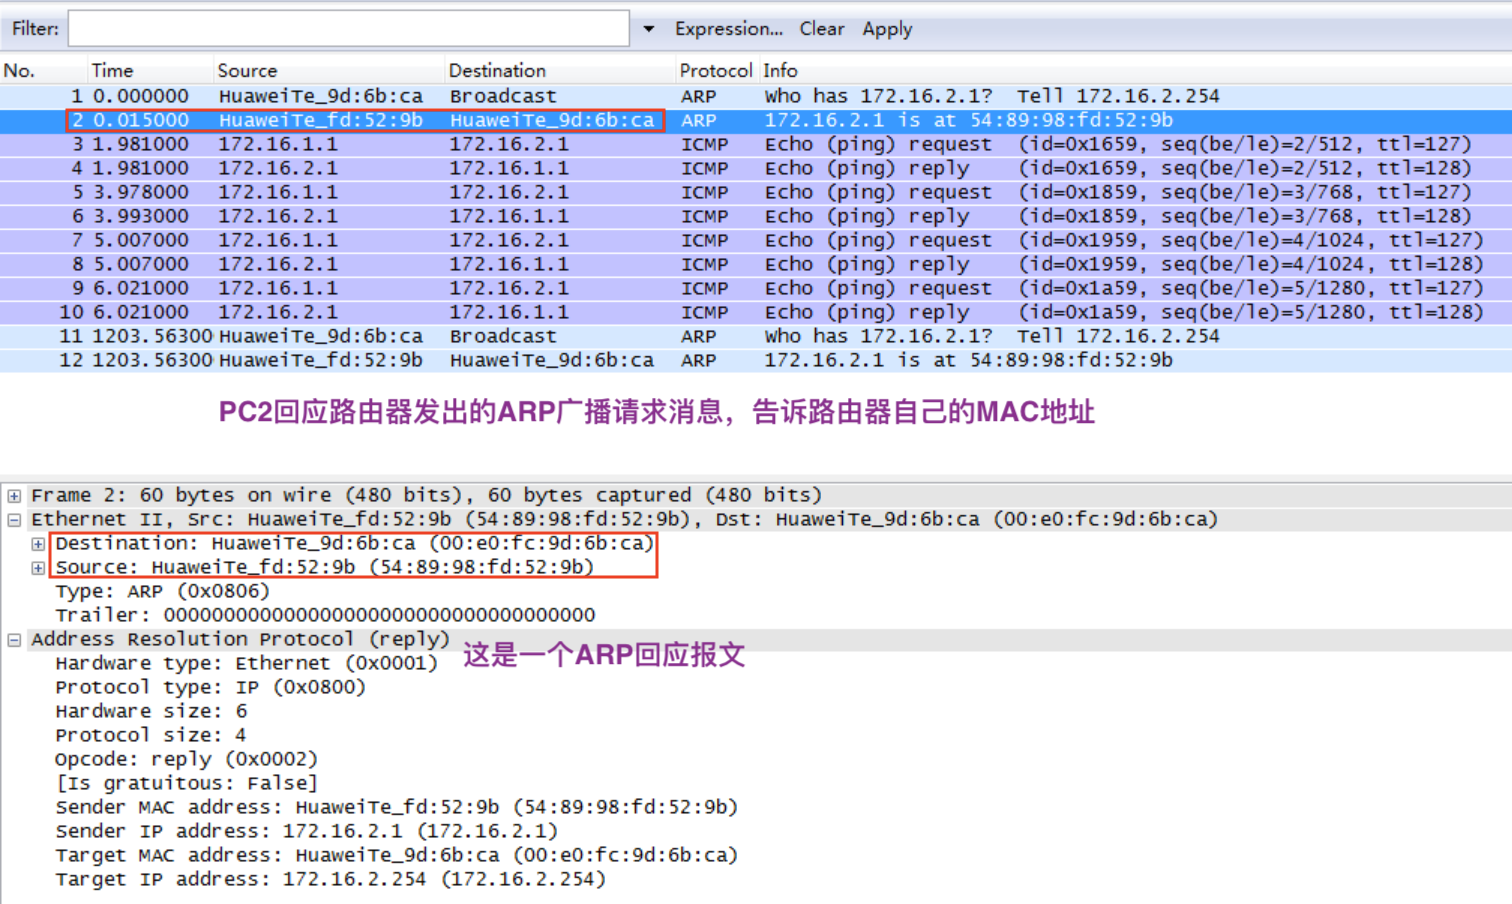The height and width of the screenshot is (904, 1512).
Task: Select packet 12 ARP reply row
Action: [x=756, y=360]
